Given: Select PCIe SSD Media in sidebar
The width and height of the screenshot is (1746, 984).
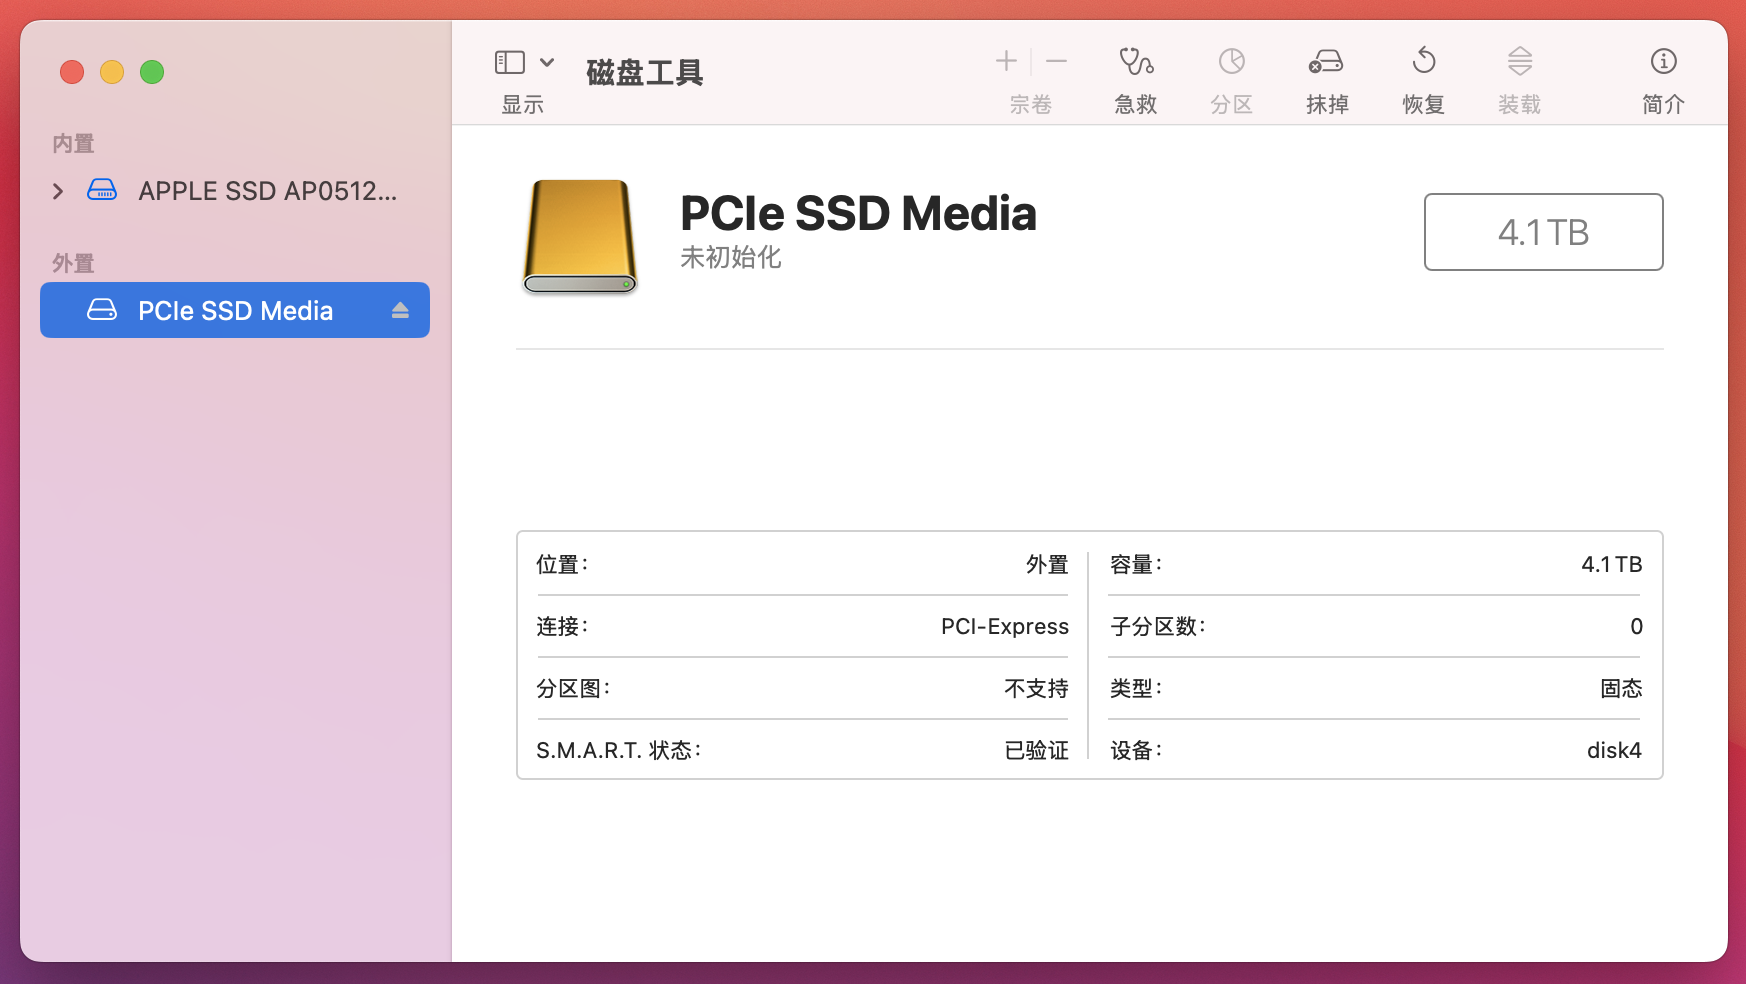Looking at the screenshot, I should pyautogui.click(x=235, y=311).
